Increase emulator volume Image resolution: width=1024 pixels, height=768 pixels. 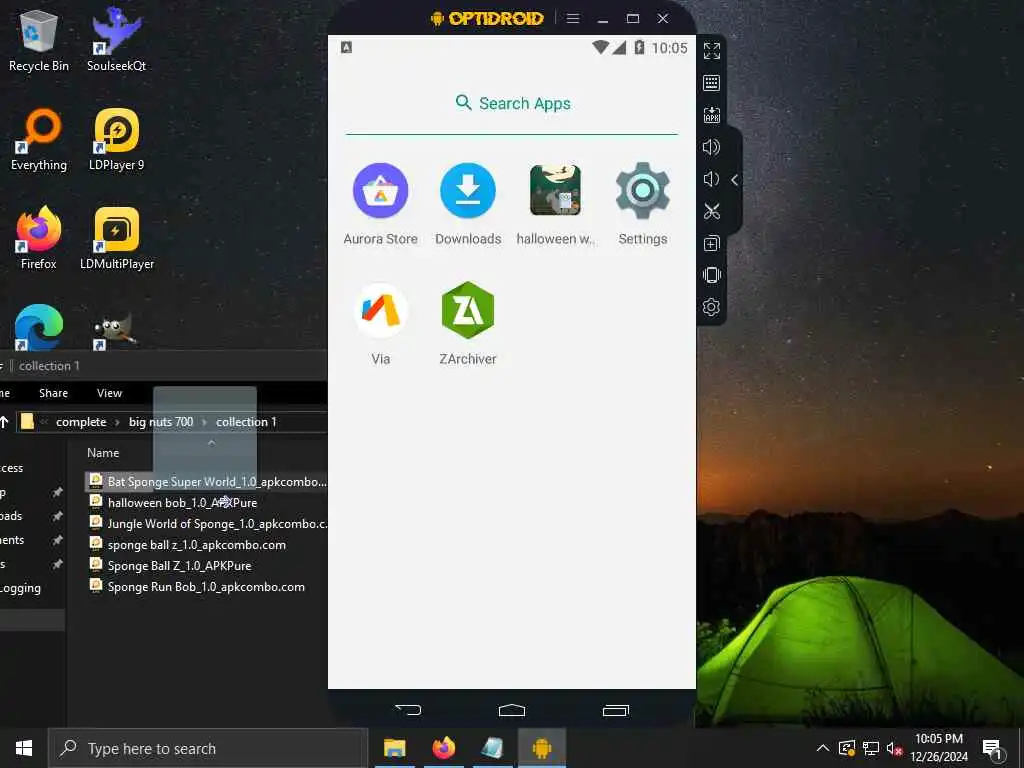(711, 147)
